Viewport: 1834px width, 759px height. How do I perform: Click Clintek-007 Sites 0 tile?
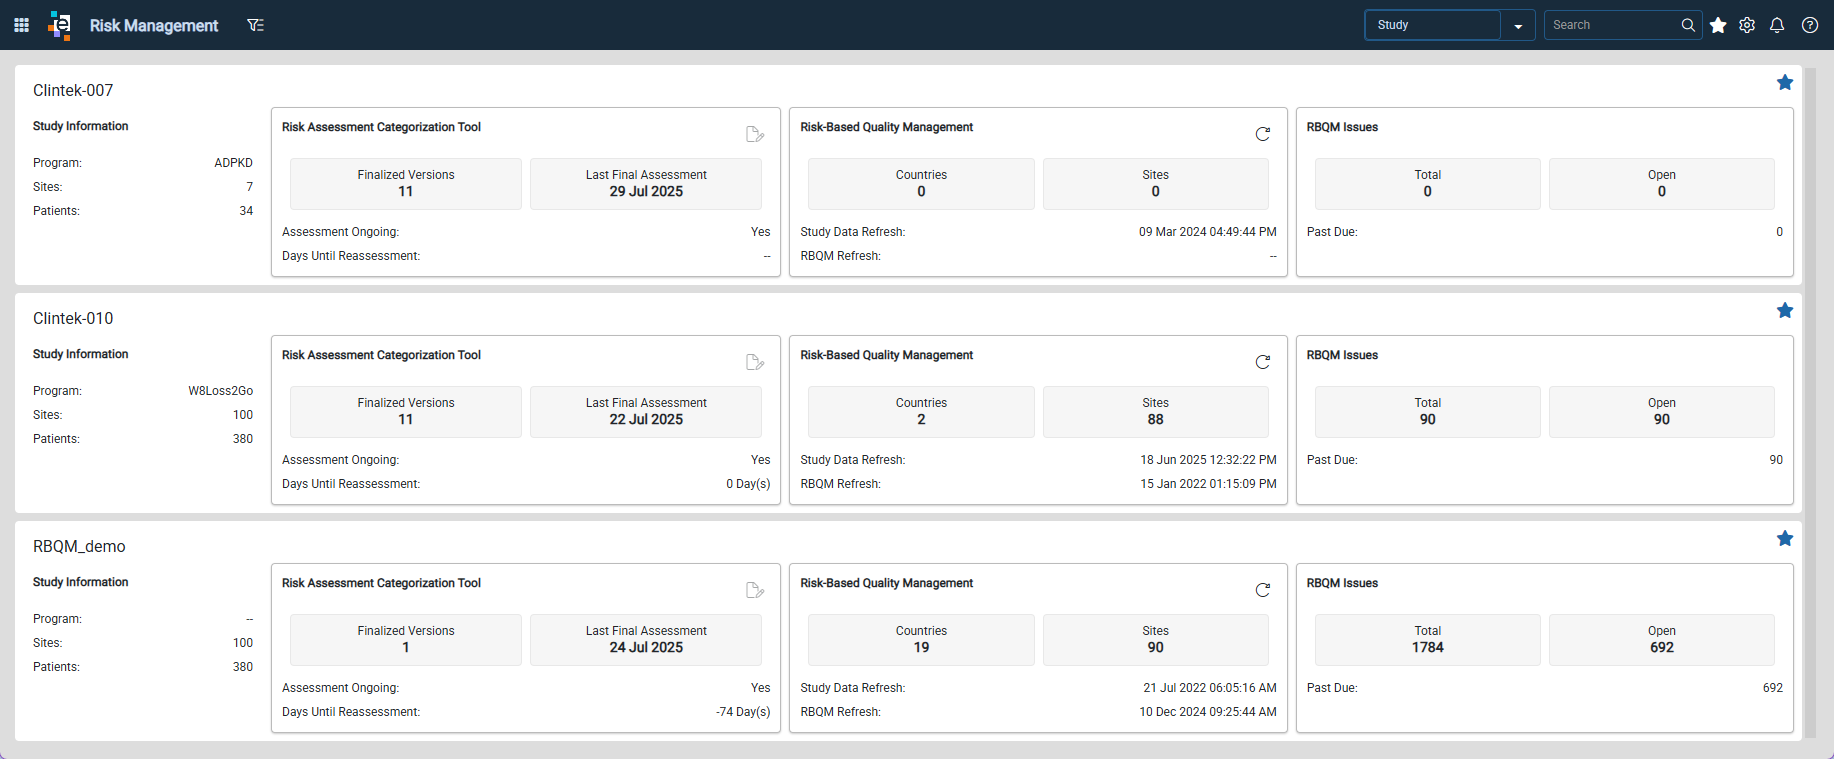click(1156, 183)
